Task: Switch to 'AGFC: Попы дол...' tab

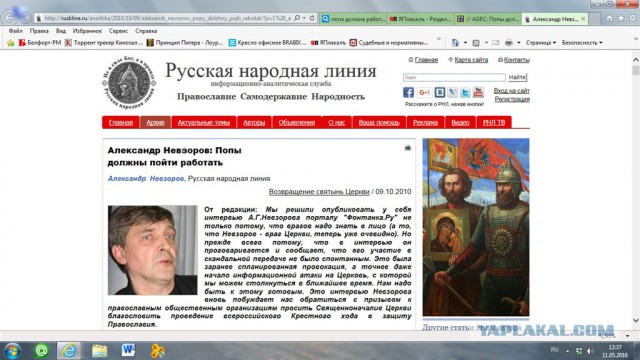Action: pyautogui.click(x=488, y=19)
